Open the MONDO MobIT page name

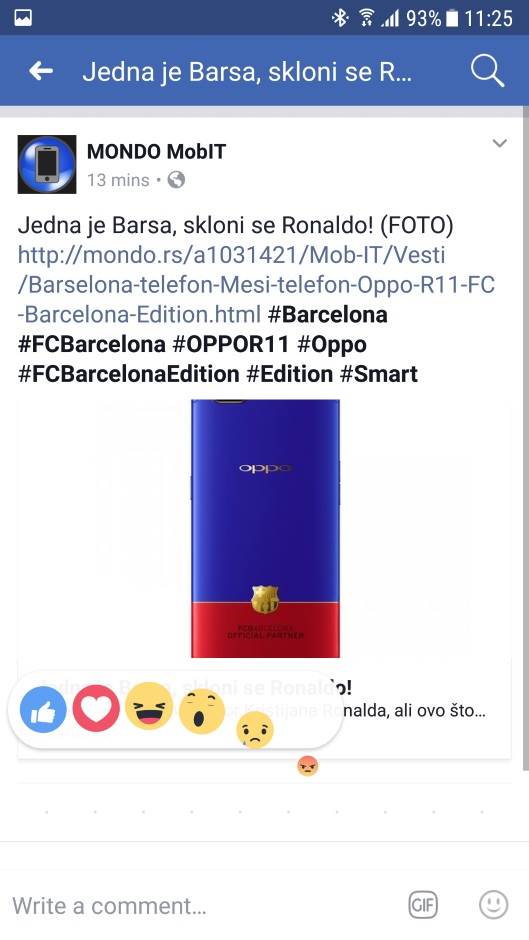click(157, 152)
